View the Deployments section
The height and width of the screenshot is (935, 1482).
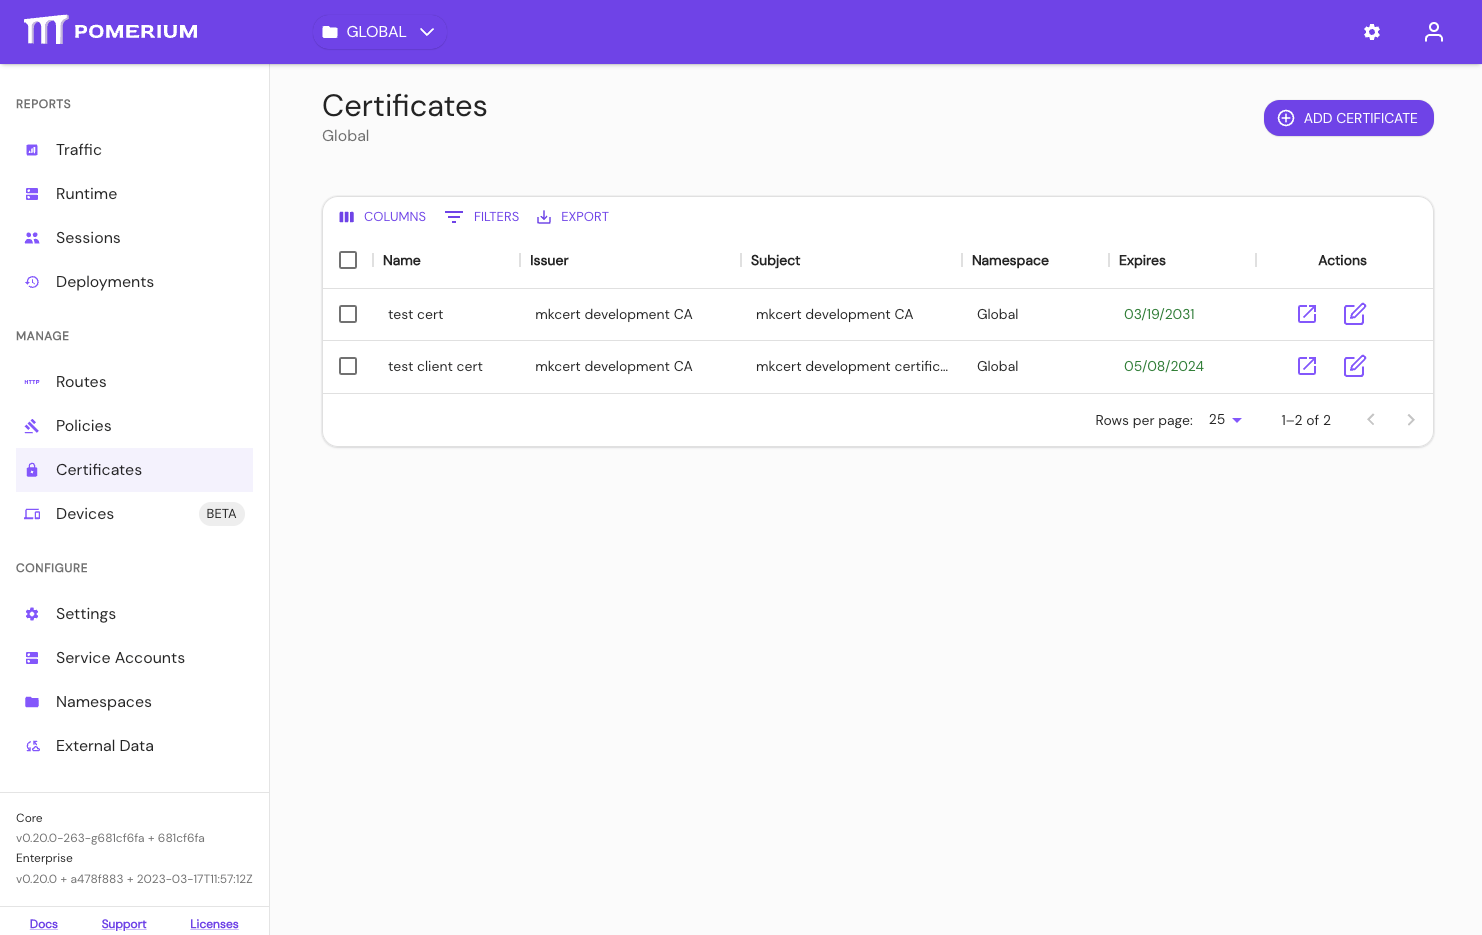point(104,281)
